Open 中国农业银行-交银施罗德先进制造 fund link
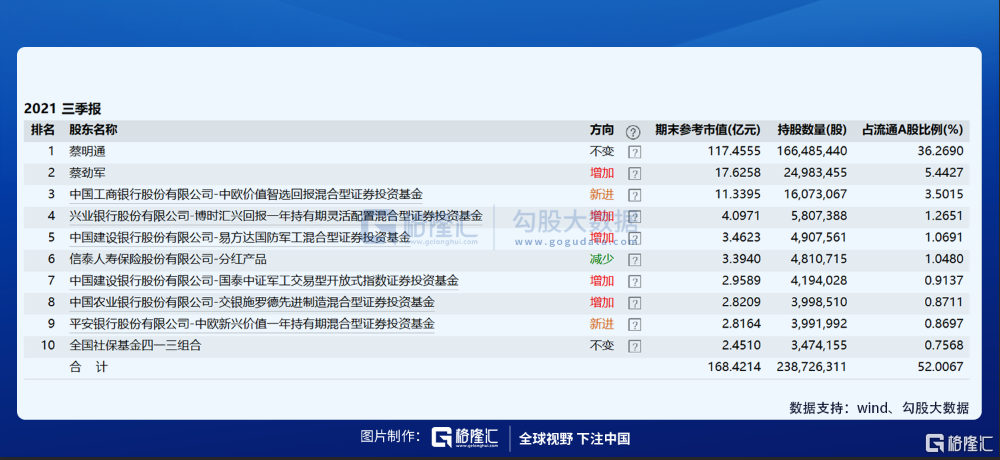The width and height of the screenshot is (1000, 460). [252, 302]
